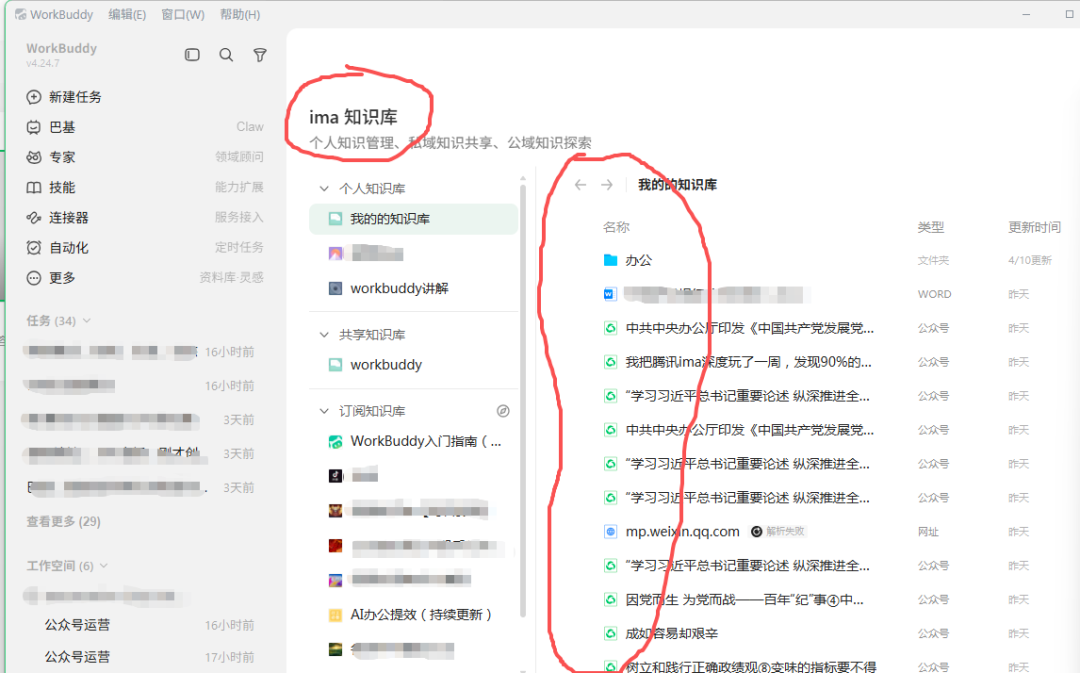Click the icon of 成如容易却艰辛 row
The image size is (1080, 673).
tap(610, 633)
